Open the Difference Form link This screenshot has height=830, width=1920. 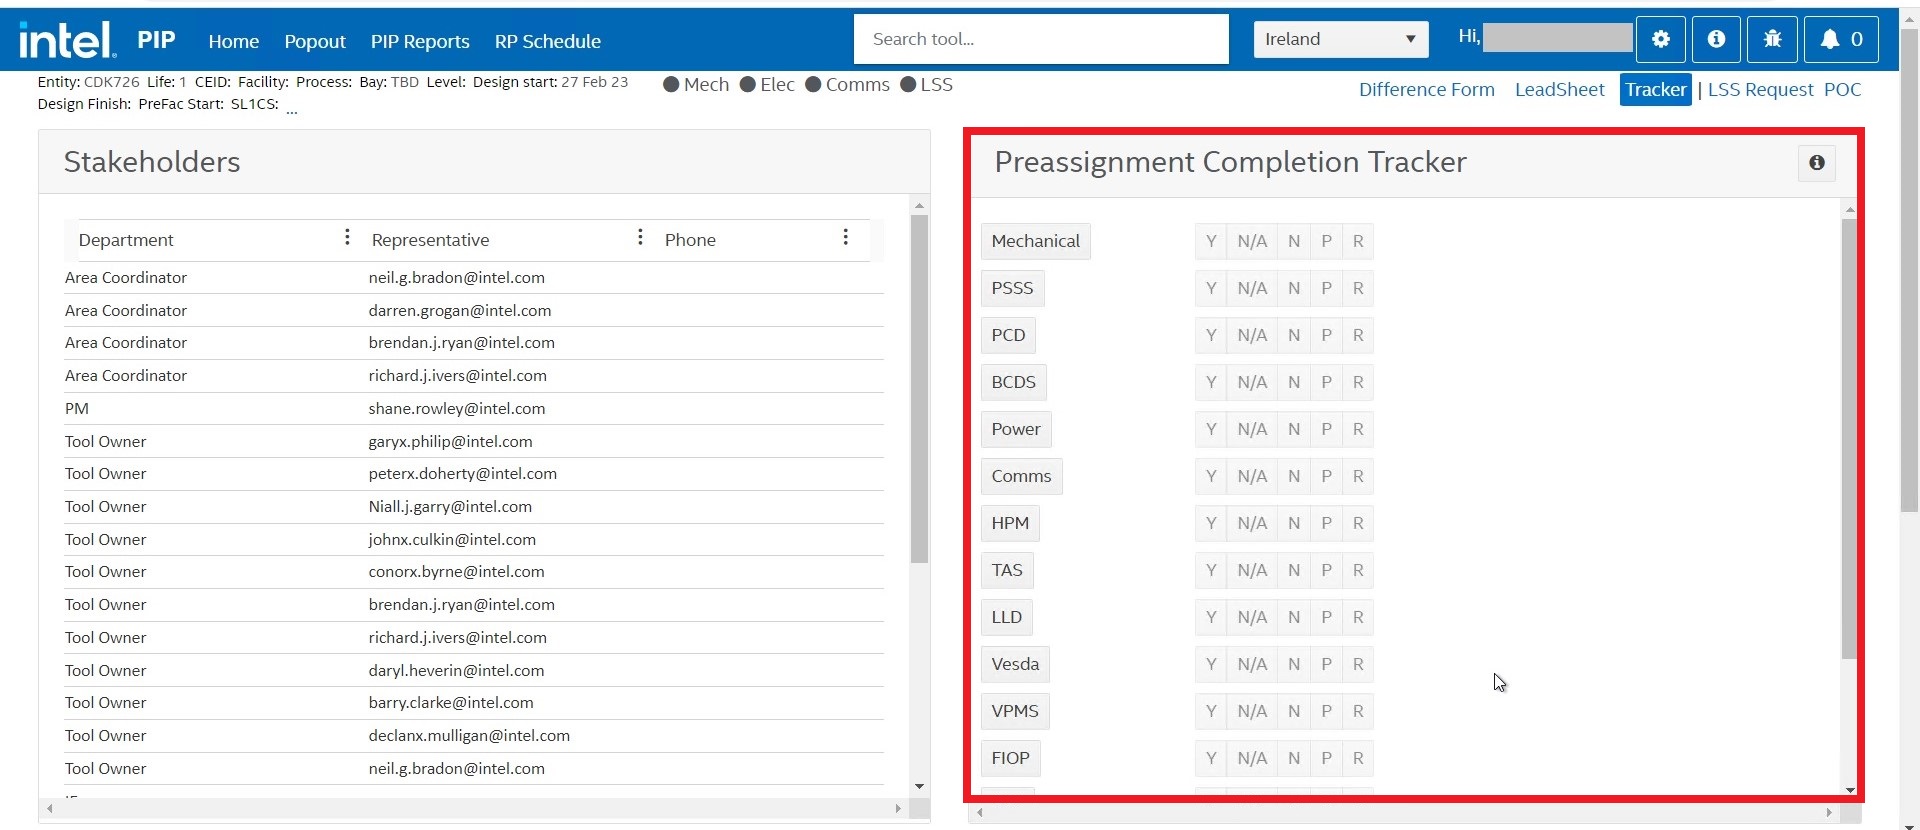pyautogui.click(x=1426, y=89)
